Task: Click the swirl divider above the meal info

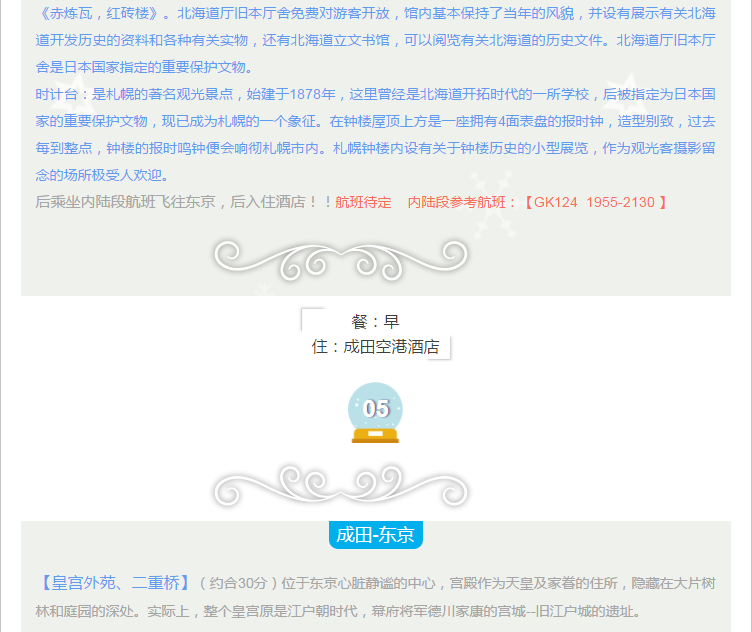Action: [x=340, y=259]
